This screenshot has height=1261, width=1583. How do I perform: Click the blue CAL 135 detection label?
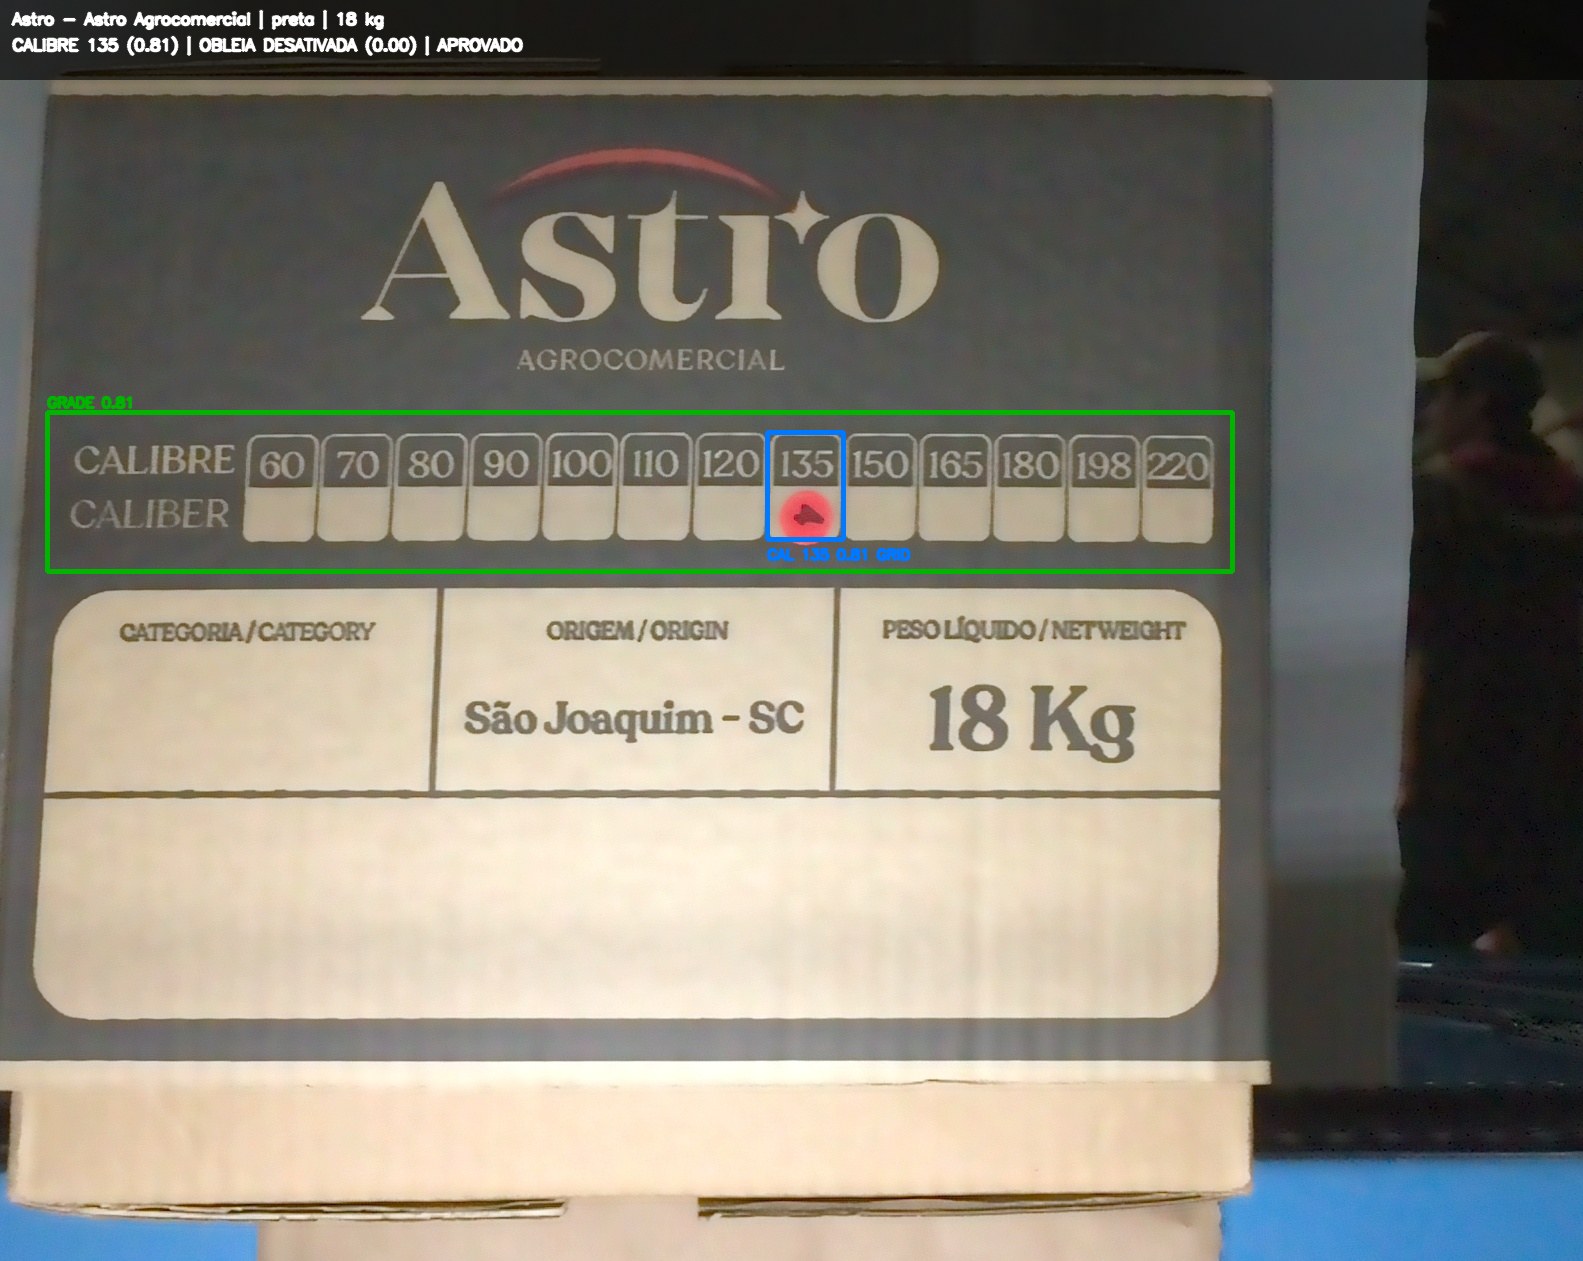pyautogui.click(x=839, y=555)
